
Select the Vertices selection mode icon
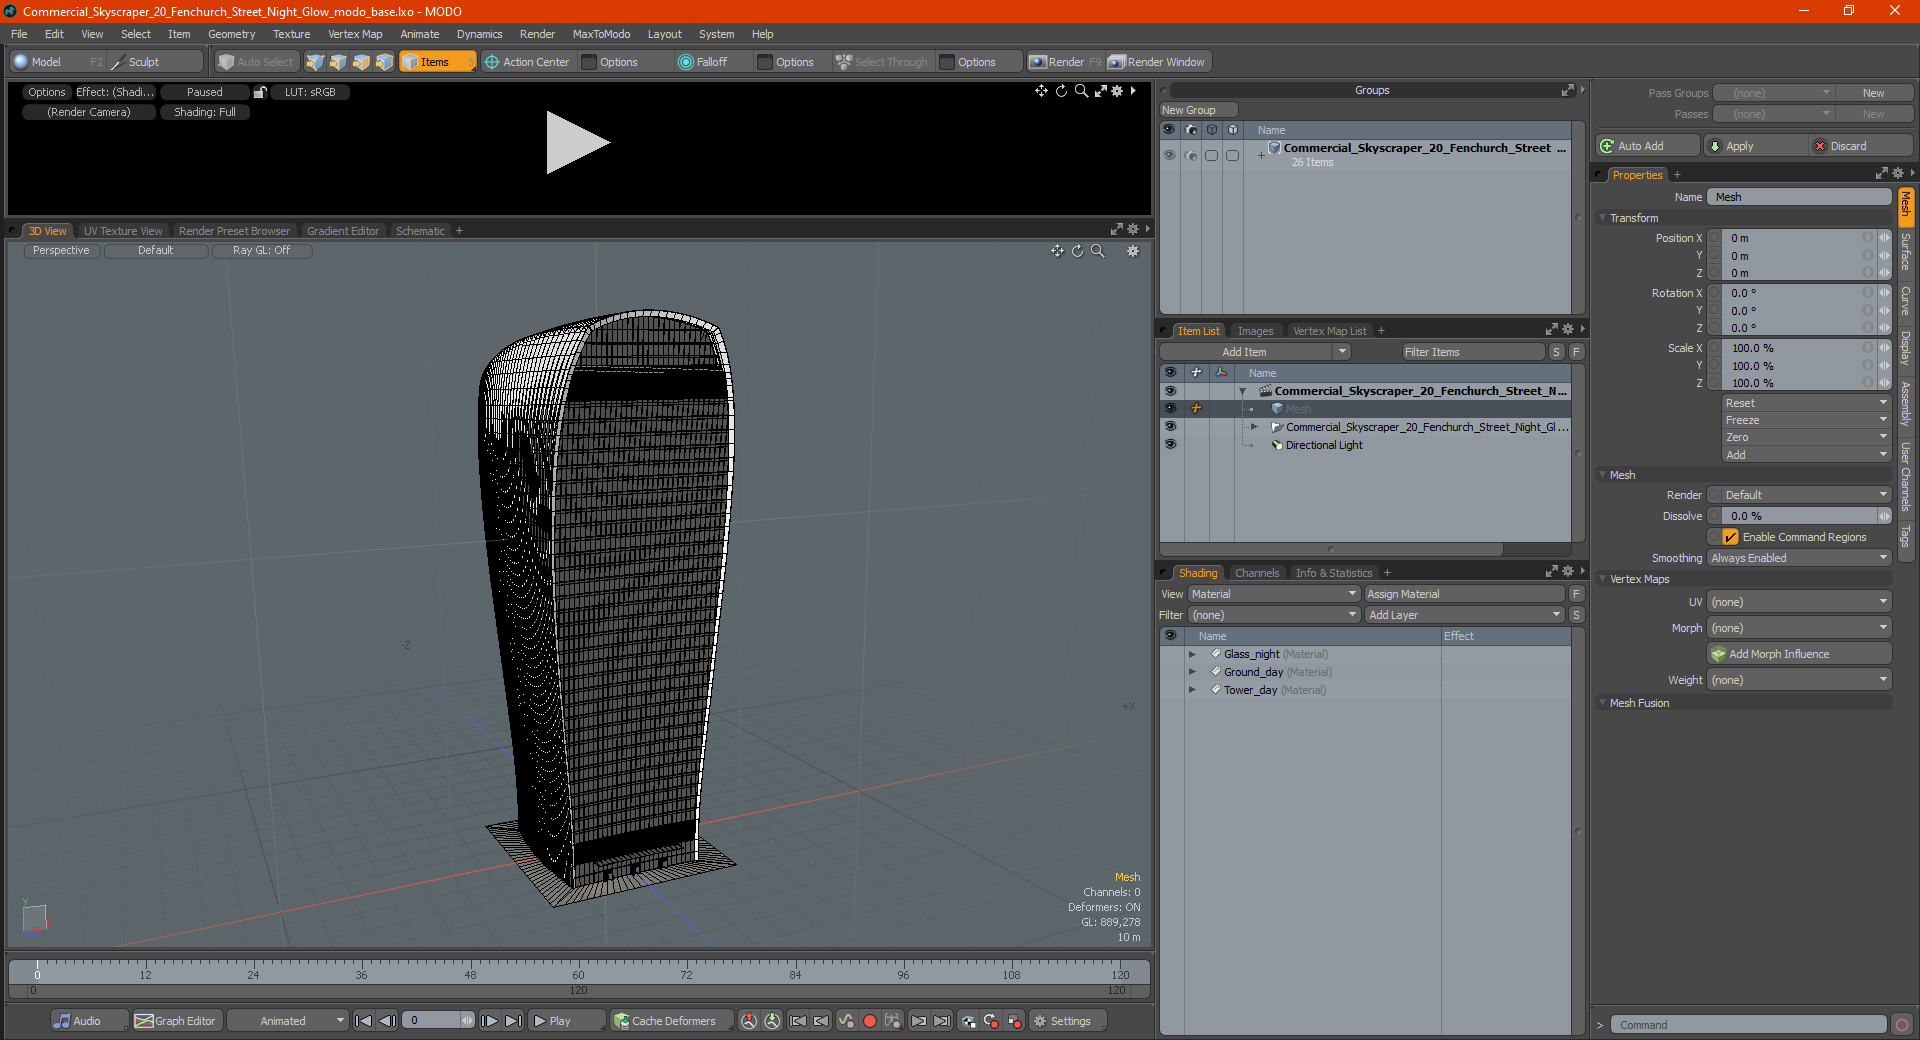coord(315,62)
